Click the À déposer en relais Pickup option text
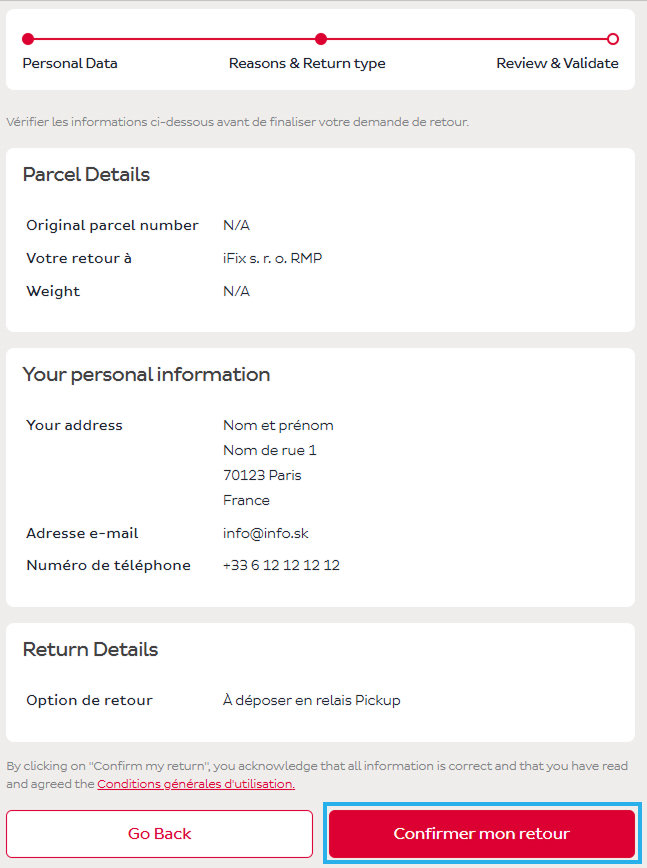Screen dimensions: 647x868 311,700
